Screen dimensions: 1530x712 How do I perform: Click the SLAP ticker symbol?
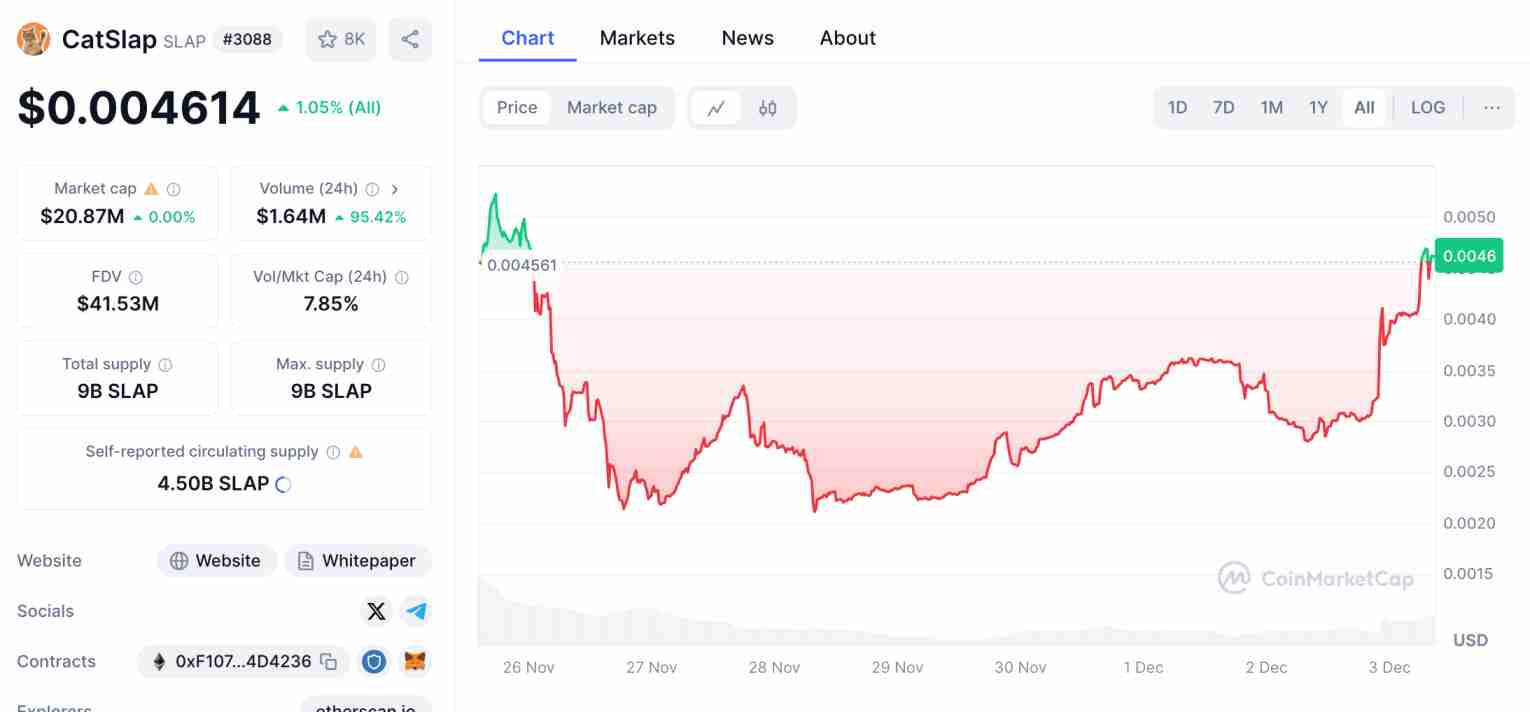pyautogui.click(x=184, y=41)
